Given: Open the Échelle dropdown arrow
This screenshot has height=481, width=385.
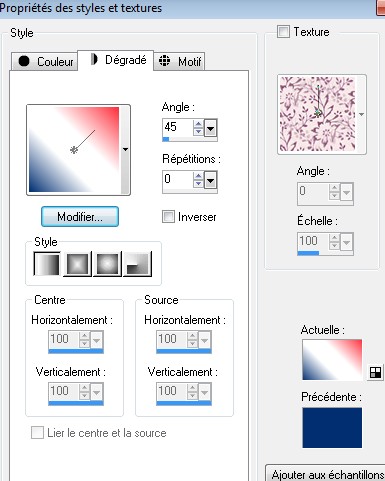Looking at the screenshot, I should (x=346, y=242).
